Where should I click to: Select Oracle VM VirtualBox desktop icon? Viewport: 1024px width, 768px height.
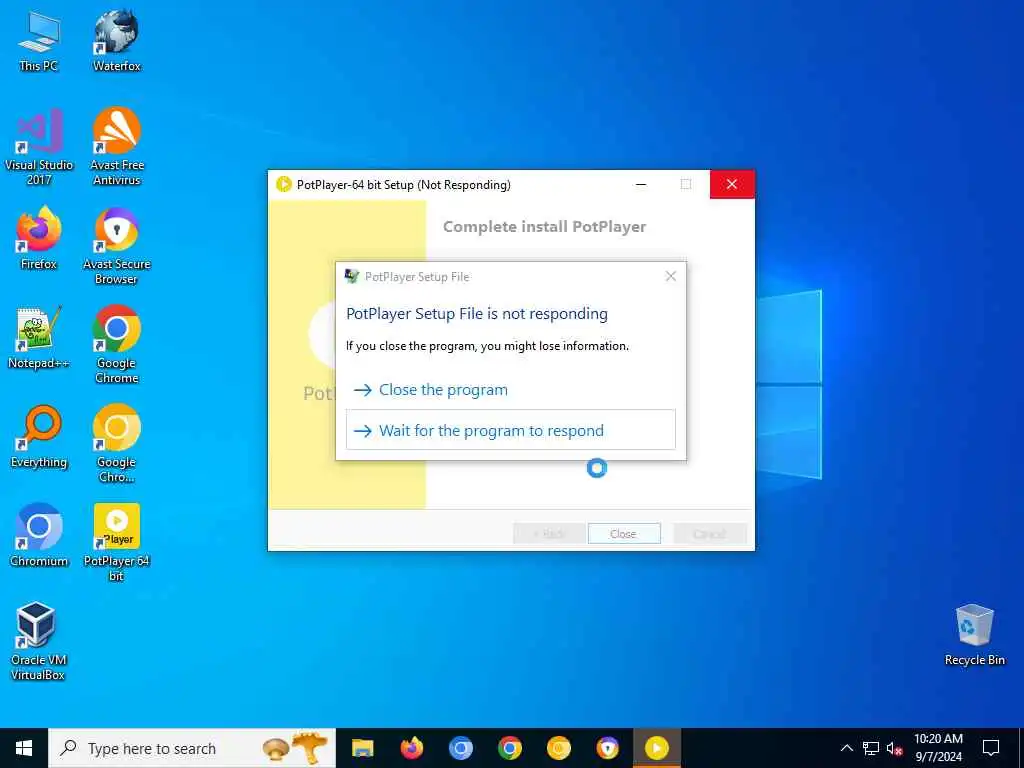(x=37, y=642)
